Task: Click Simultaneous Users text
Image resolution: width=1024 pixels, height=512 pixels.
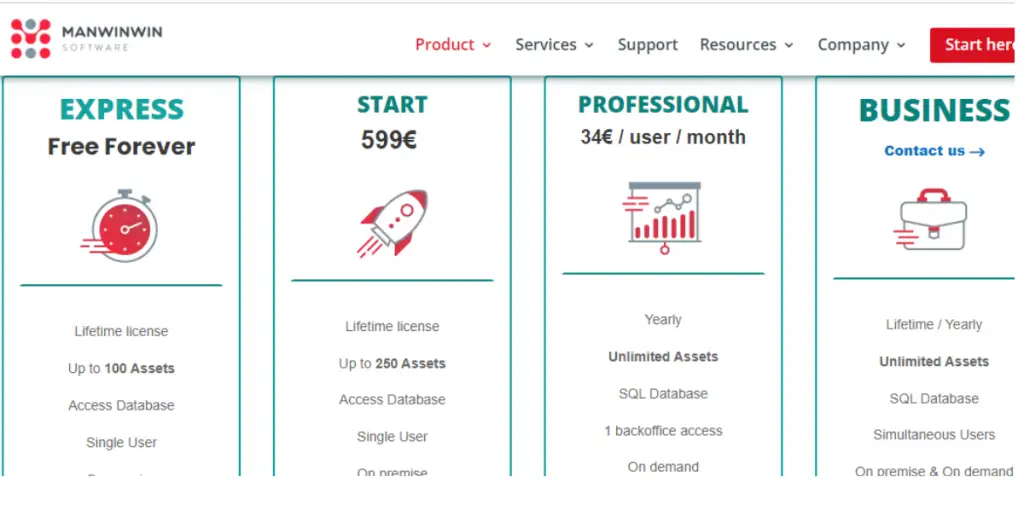Action: point(934,435)
